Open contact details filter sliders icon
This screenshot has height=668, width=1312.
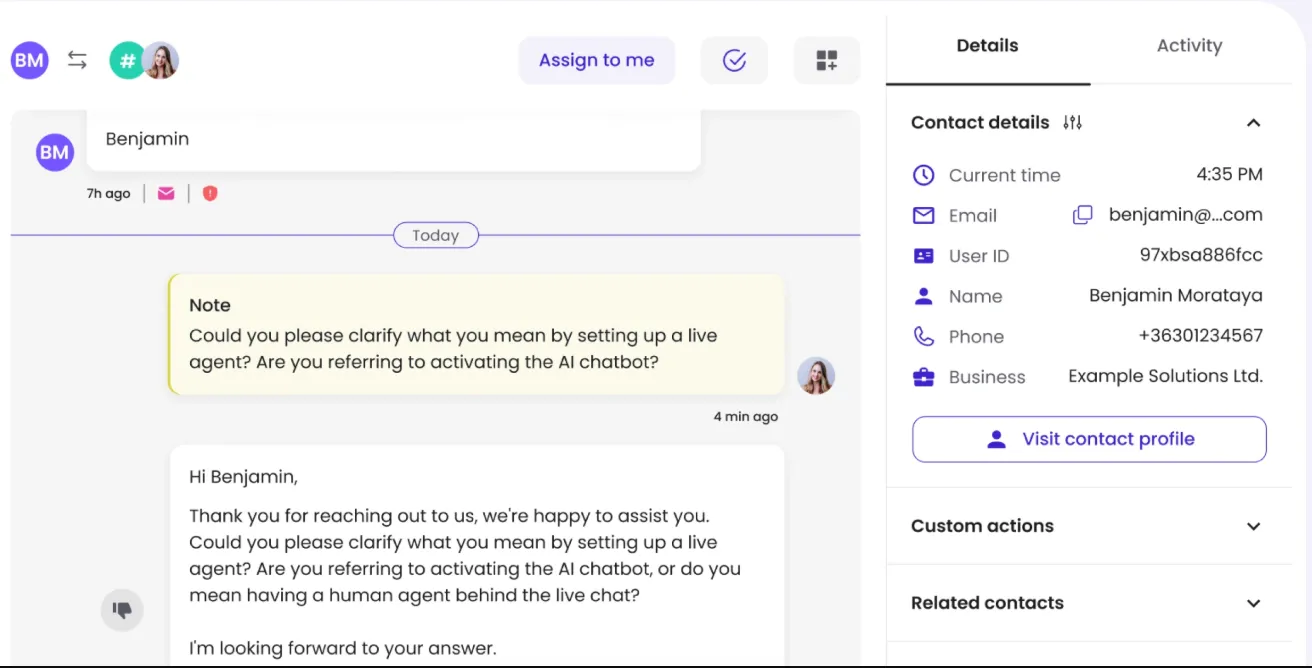[1072, 123]
